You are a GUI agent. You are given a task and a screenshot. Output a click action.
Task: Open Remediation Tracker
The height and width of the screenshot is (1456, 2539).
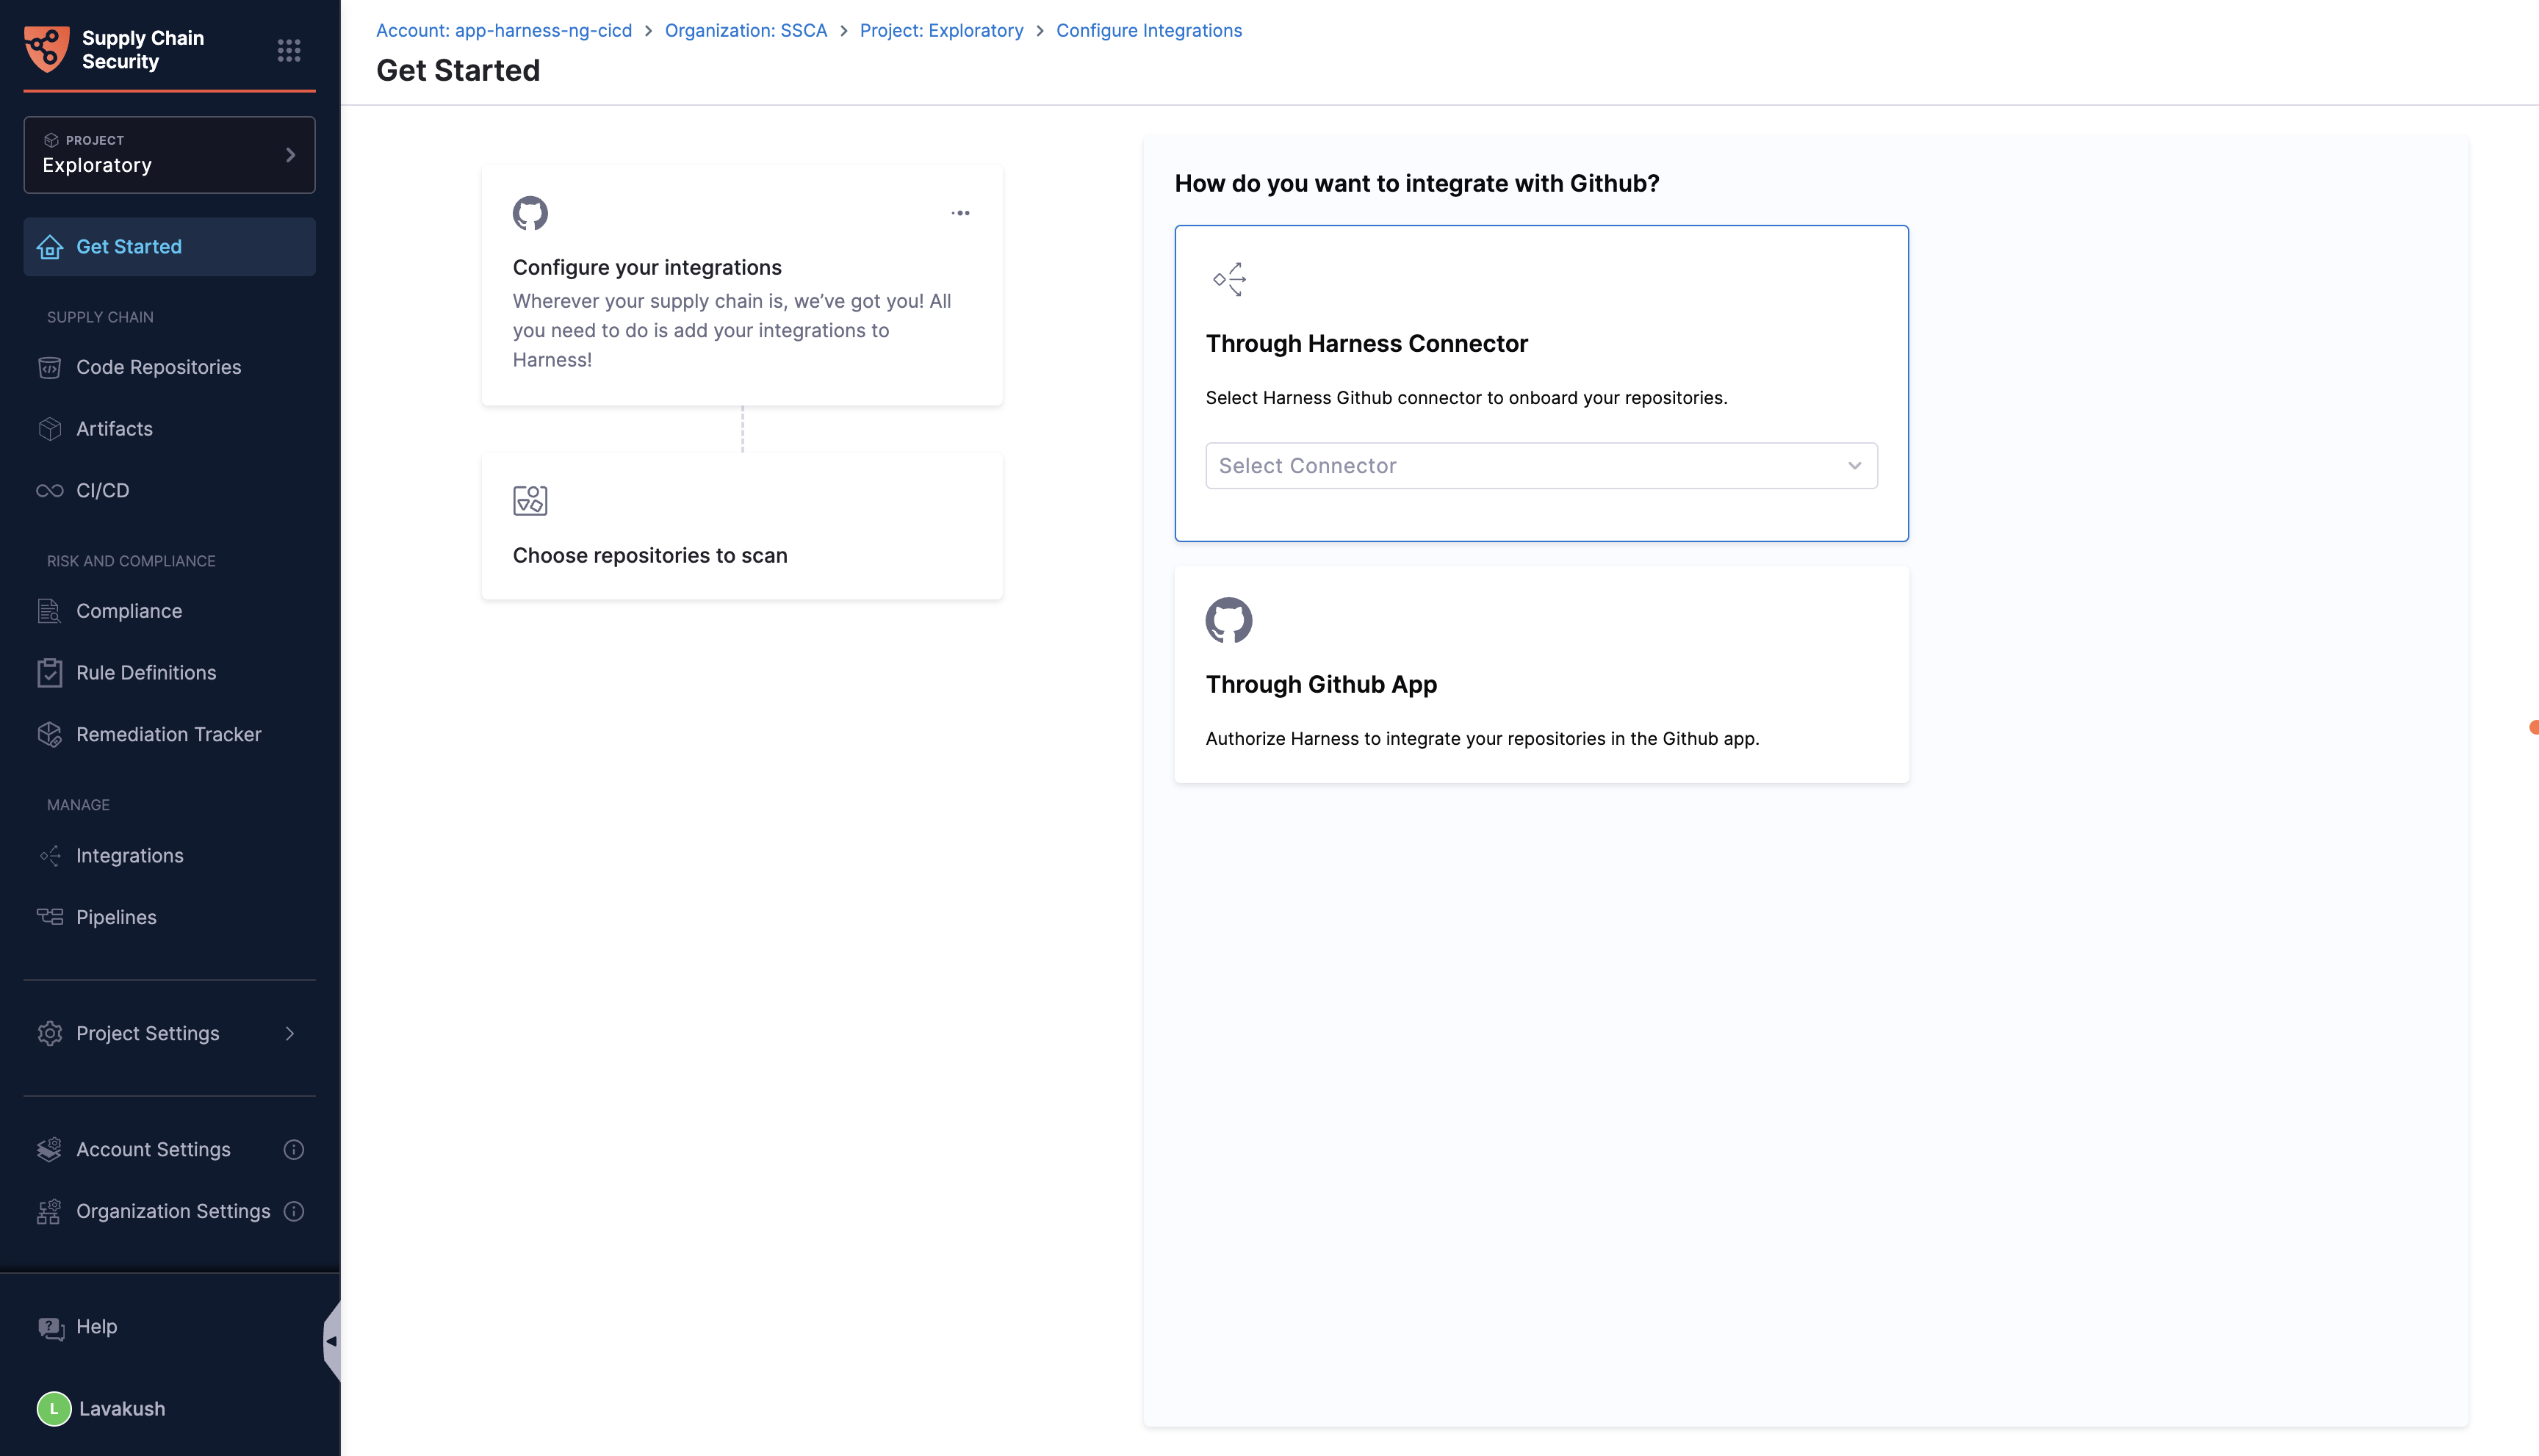(x=169, y=735)
